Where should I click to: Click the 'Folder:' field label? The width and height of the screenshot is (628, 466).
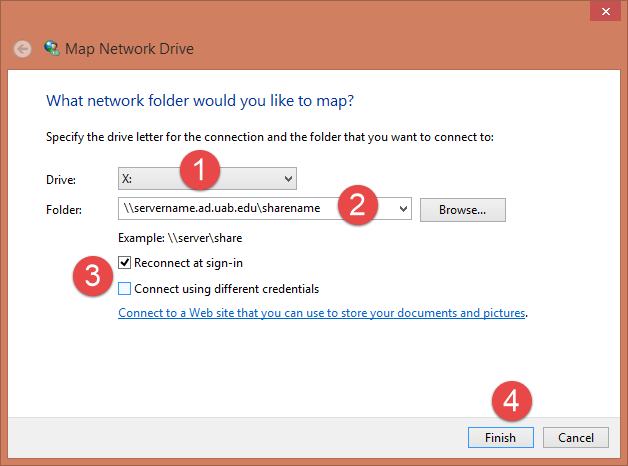(x=65, y=210)
